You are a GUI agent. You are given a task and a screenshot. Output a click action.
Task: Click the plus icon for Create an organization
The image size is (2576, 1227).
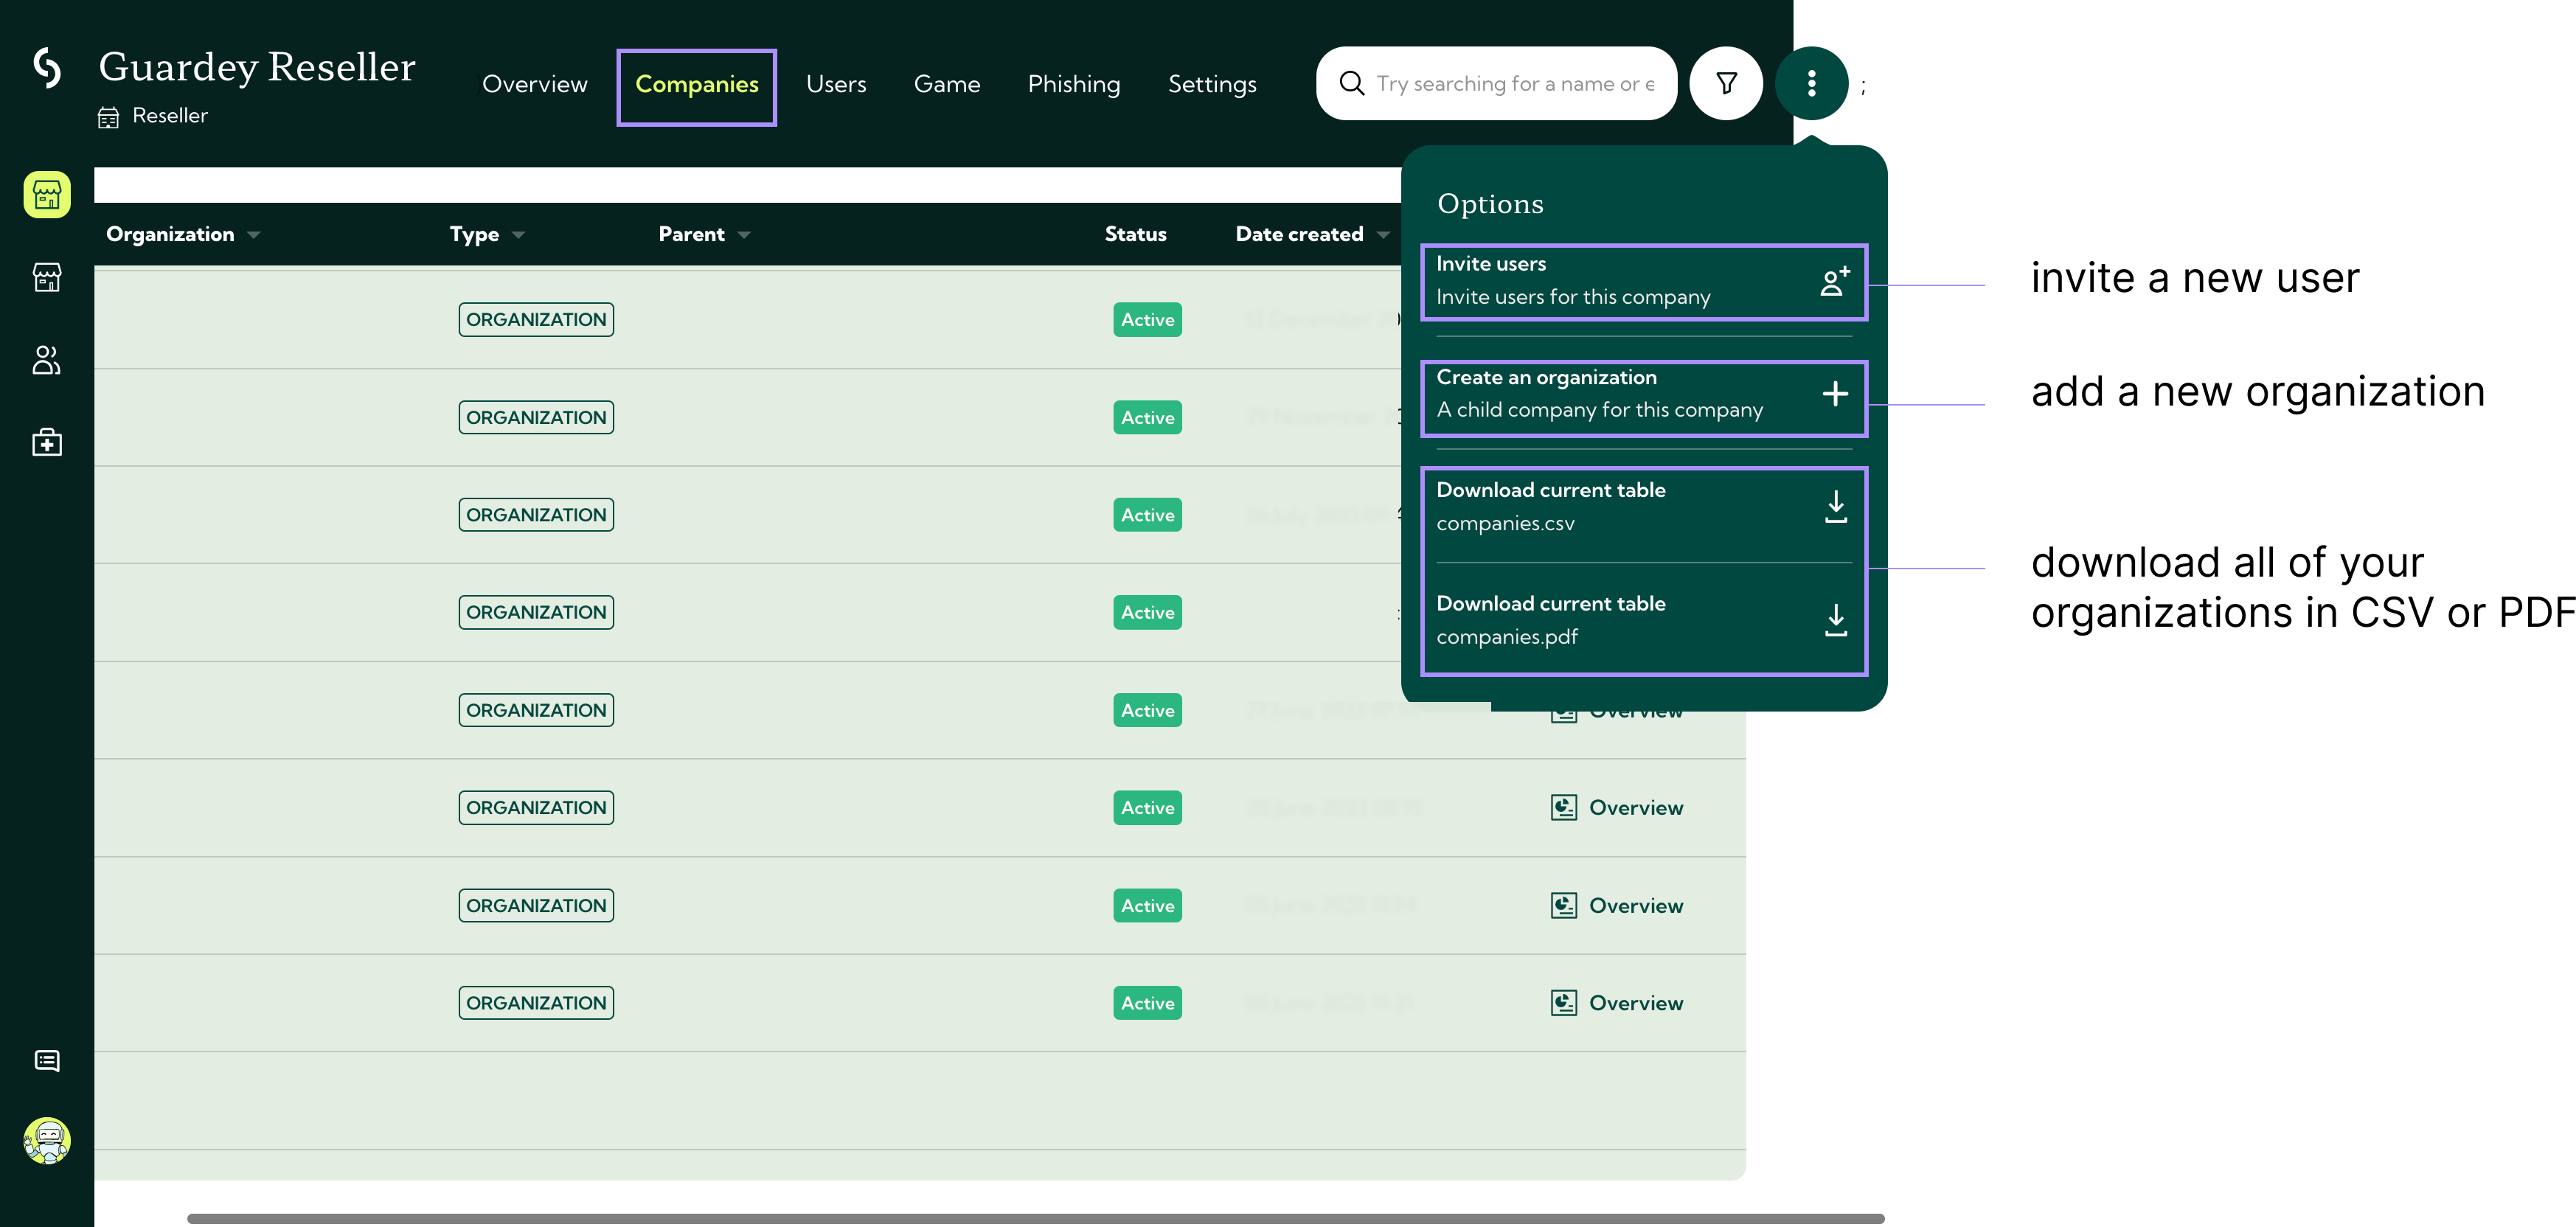point(1834,394)
